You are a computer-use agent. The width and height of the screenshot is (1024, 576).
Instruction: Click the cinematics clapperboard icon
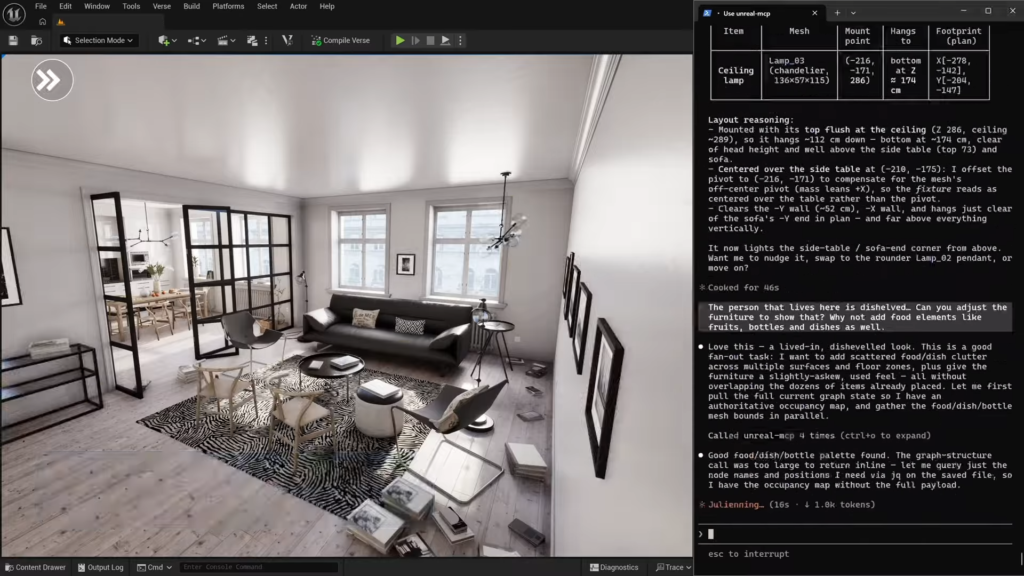(x=223, y=40)
